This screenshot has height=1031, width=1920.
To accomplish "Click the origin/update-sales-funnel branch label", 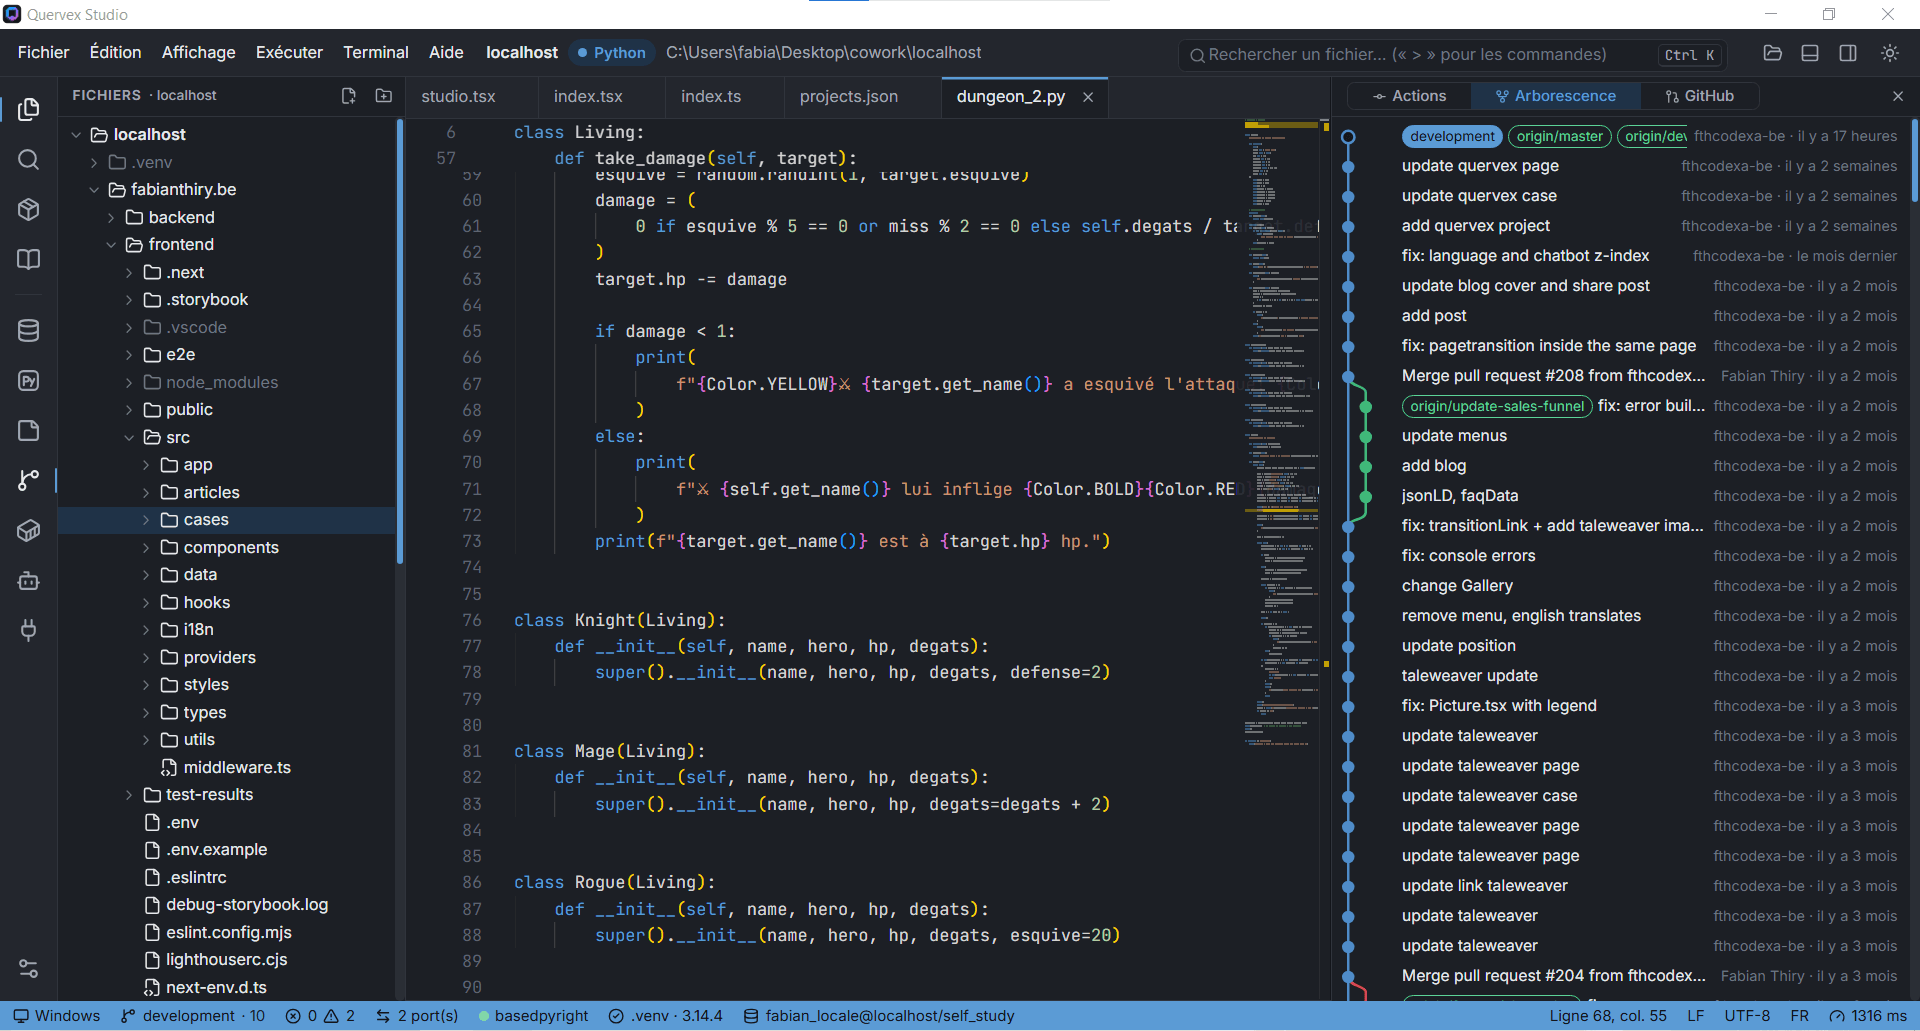I will [1496, 406].
